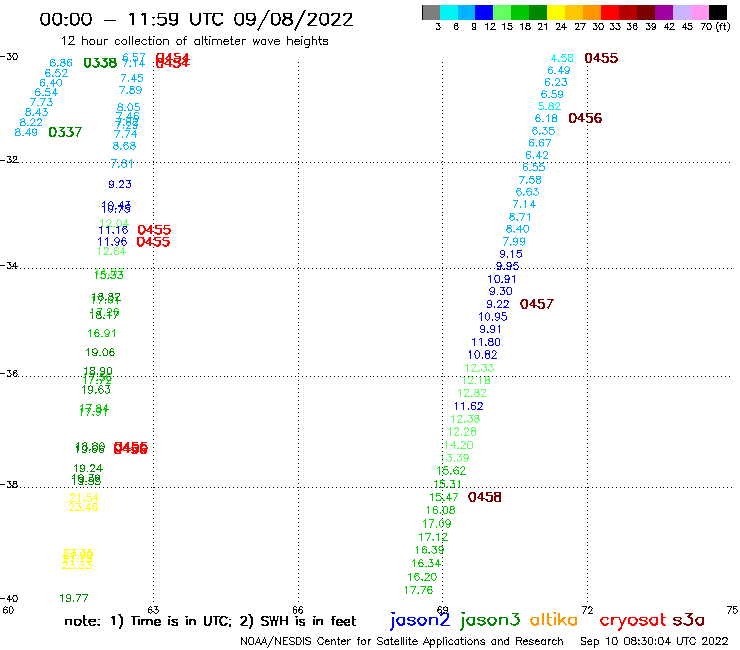Click the 16.91 wave height value
Image resolution: width=740 pixels, height=650 pixels.
click(101, 333)
